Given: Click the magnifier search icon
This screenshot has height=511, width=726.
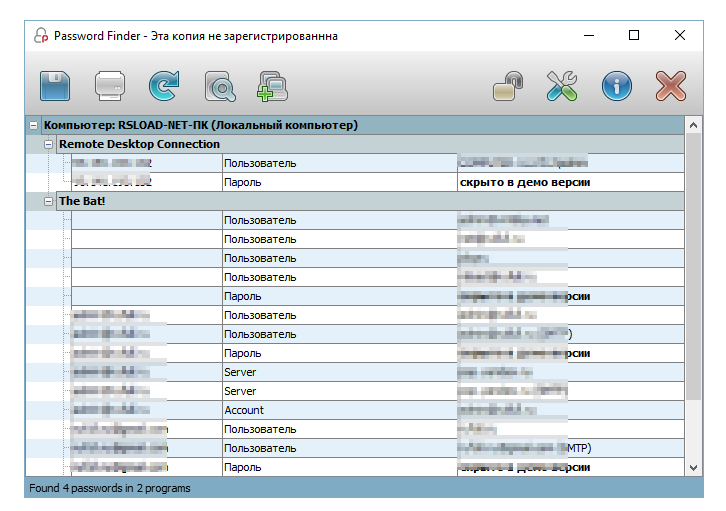Looking at the screenshot, I should pyautogui.click(x=220, y=86).
